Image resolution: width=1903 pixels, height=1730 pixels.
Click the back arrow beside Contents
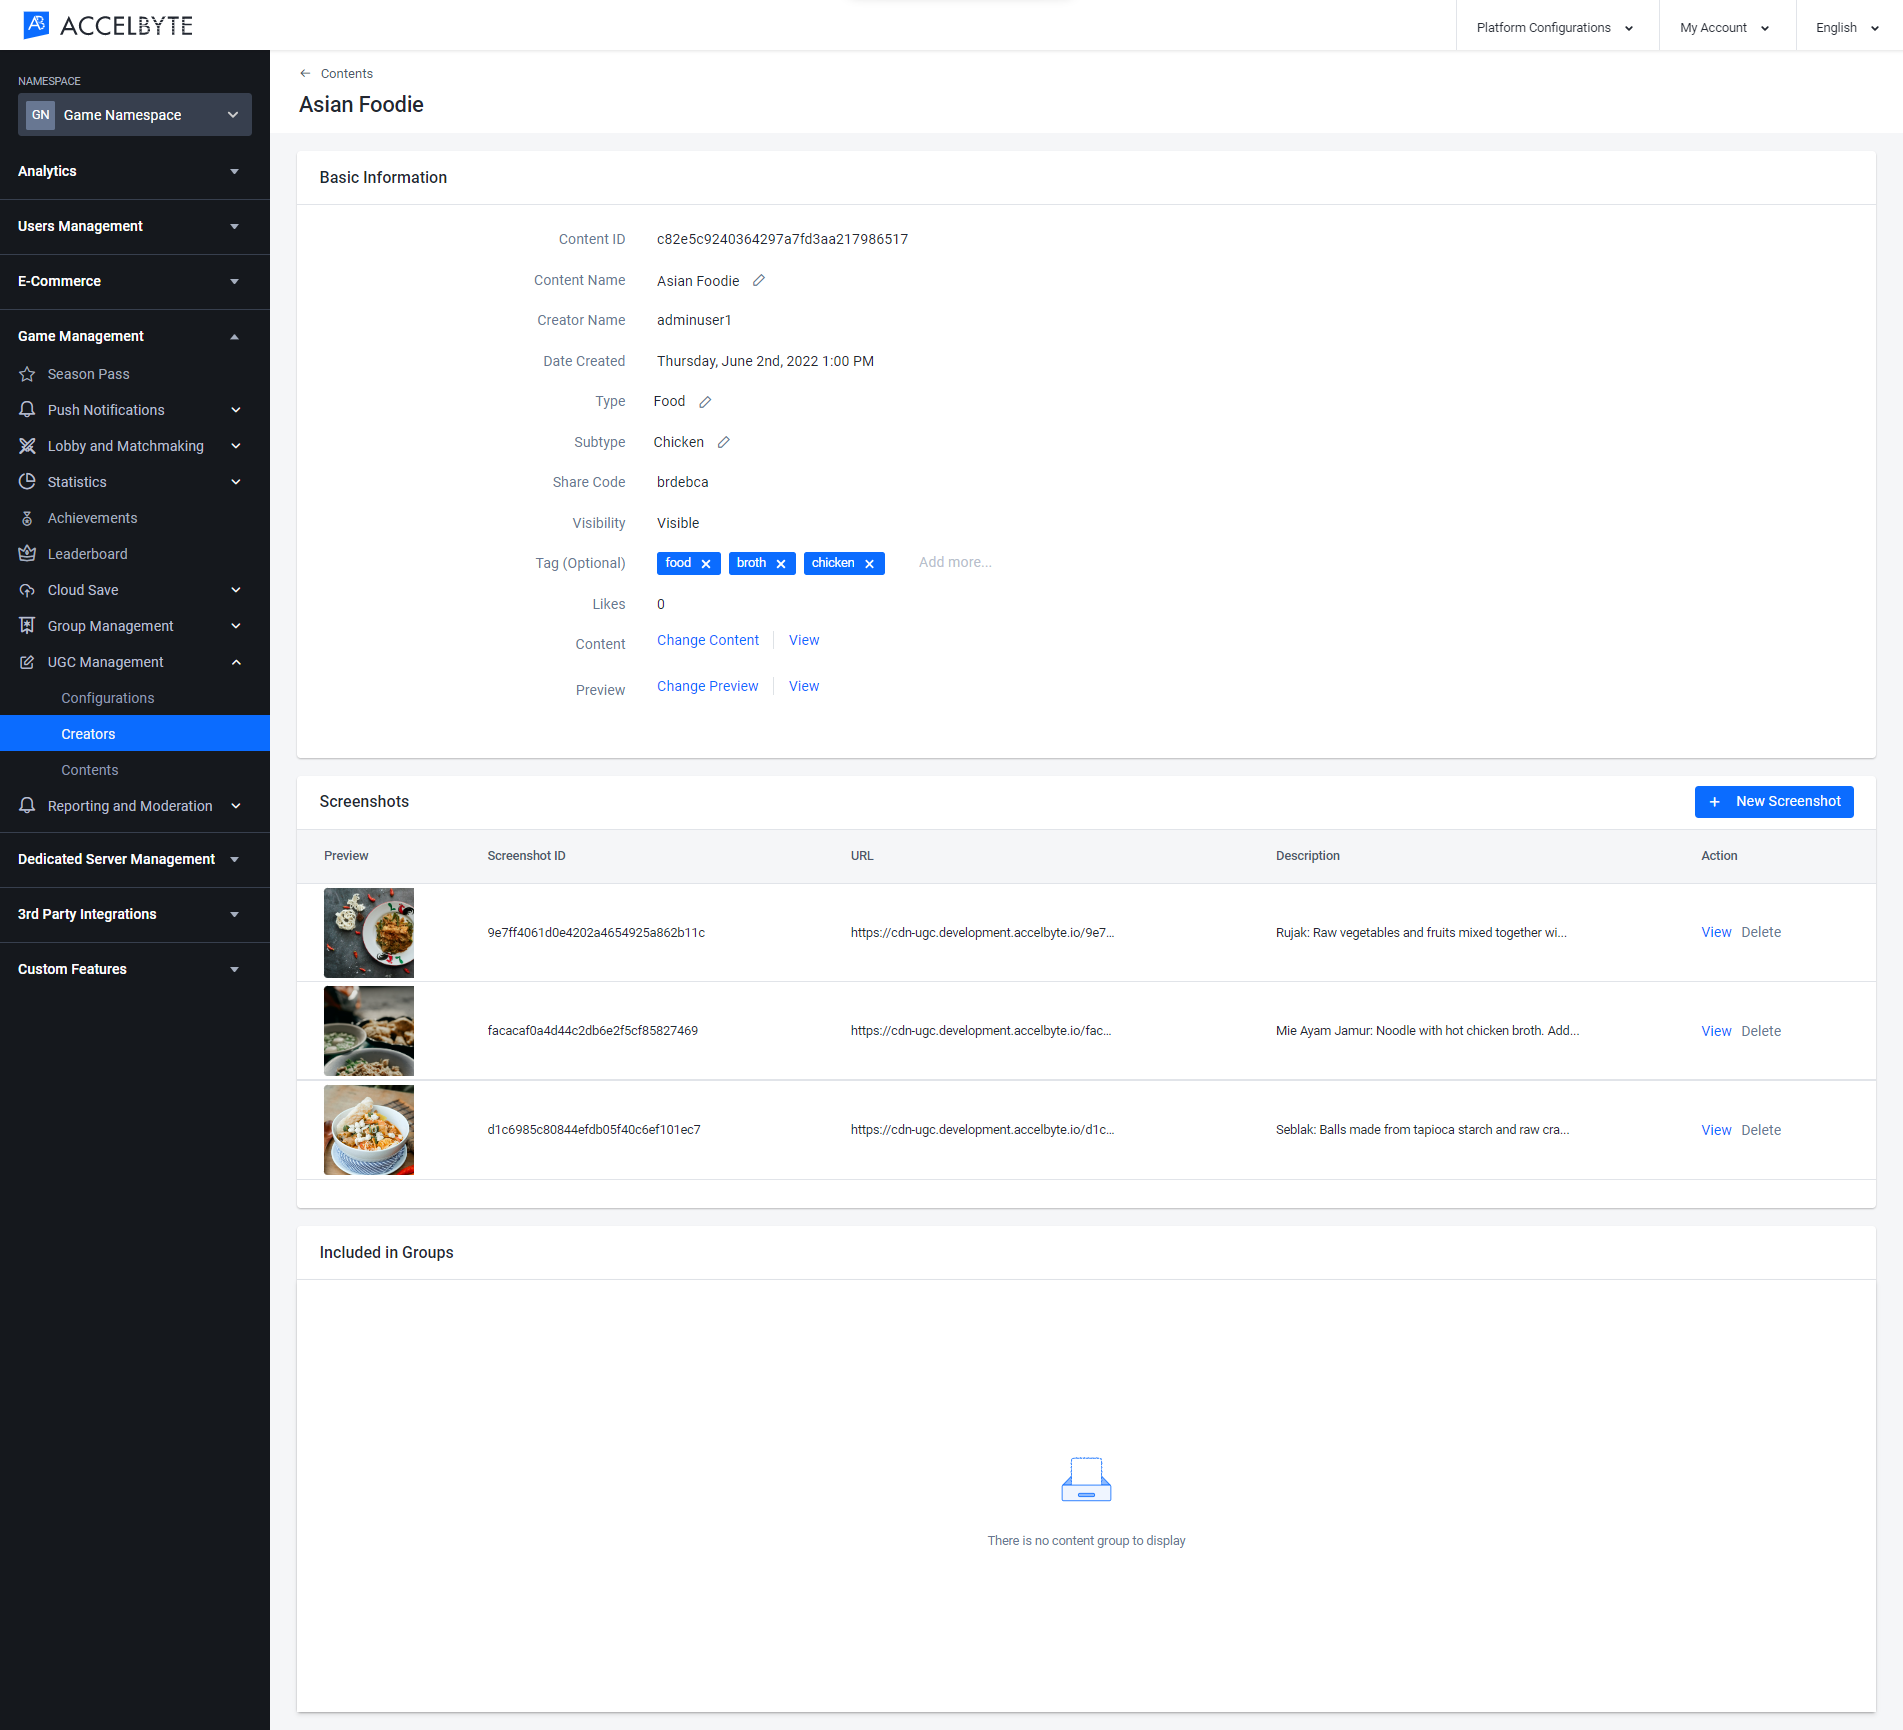tap(305, 73)
